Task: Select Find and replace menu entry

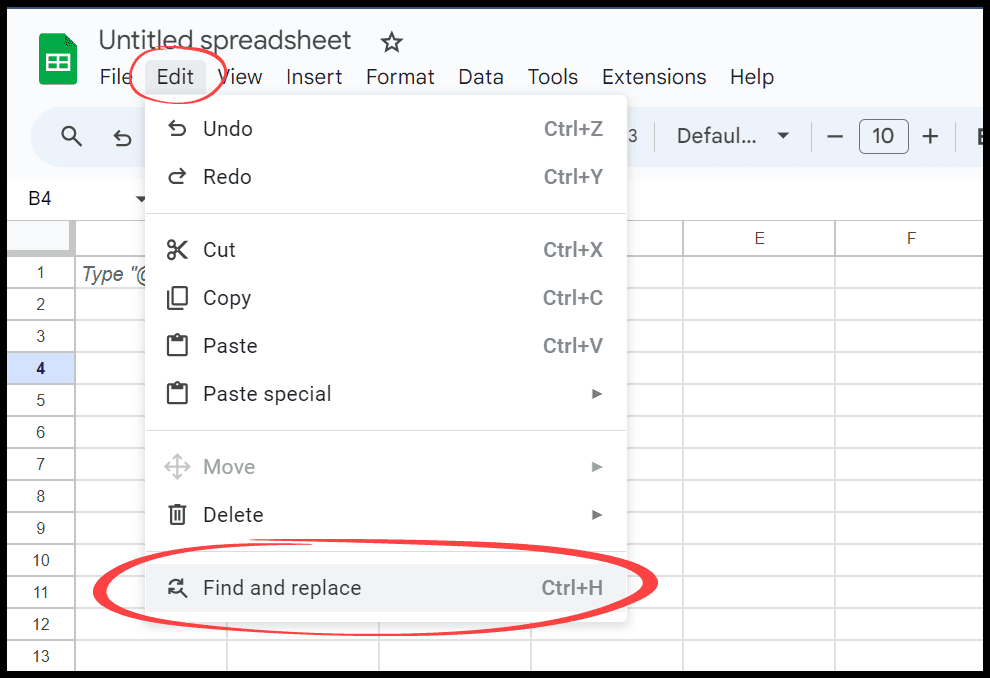Action: (x=386, y=588)
